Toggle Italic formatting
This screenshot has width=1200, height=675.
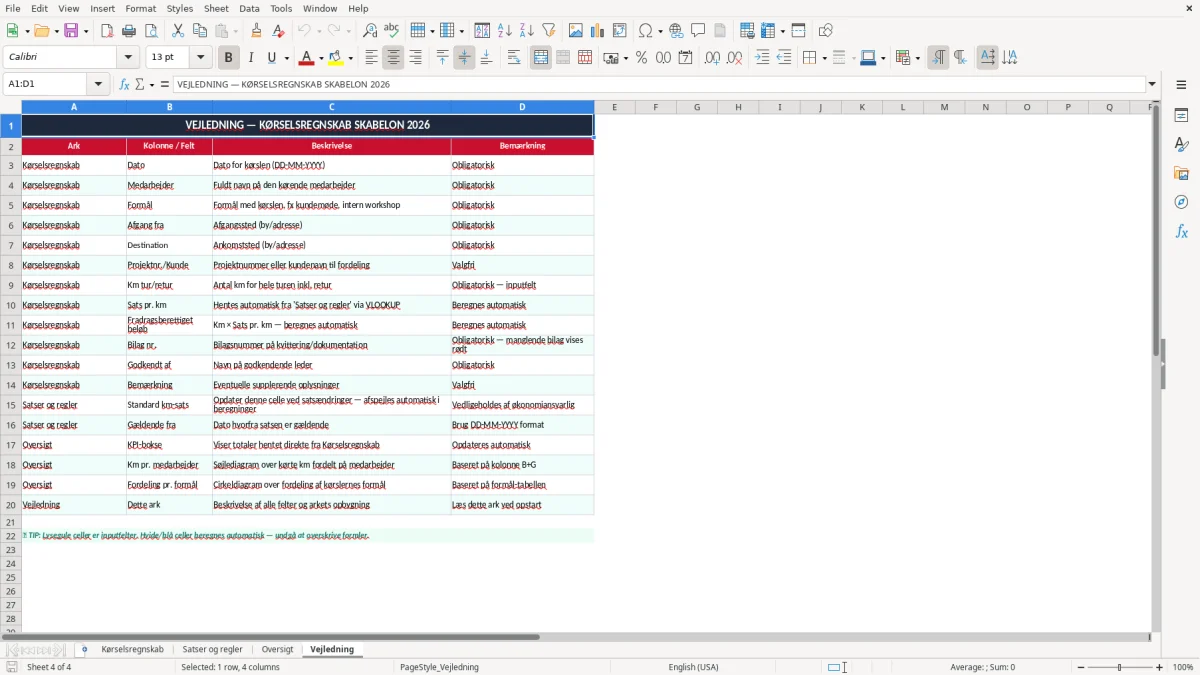[251, 58]
